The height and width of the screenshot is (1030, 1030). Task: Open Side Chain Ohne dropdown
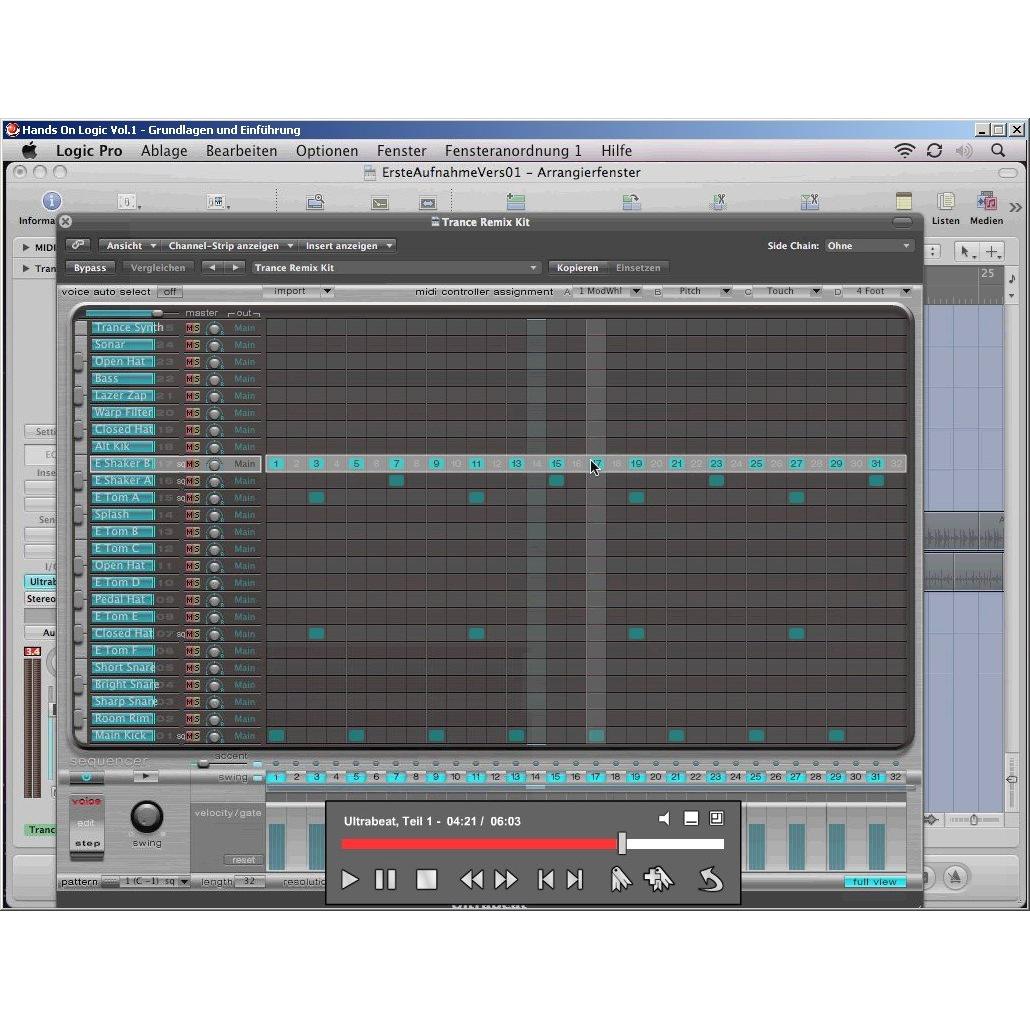click(868, 246)
